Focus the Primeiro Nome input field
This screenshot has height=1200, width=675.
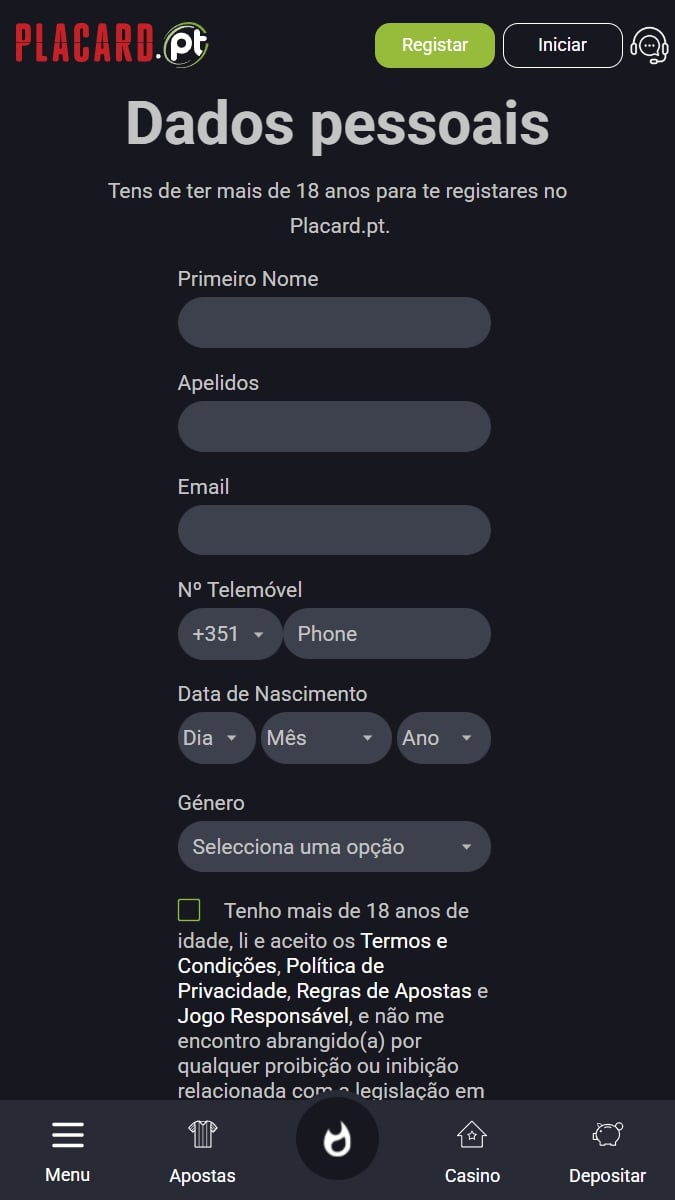tap(334, 323)
